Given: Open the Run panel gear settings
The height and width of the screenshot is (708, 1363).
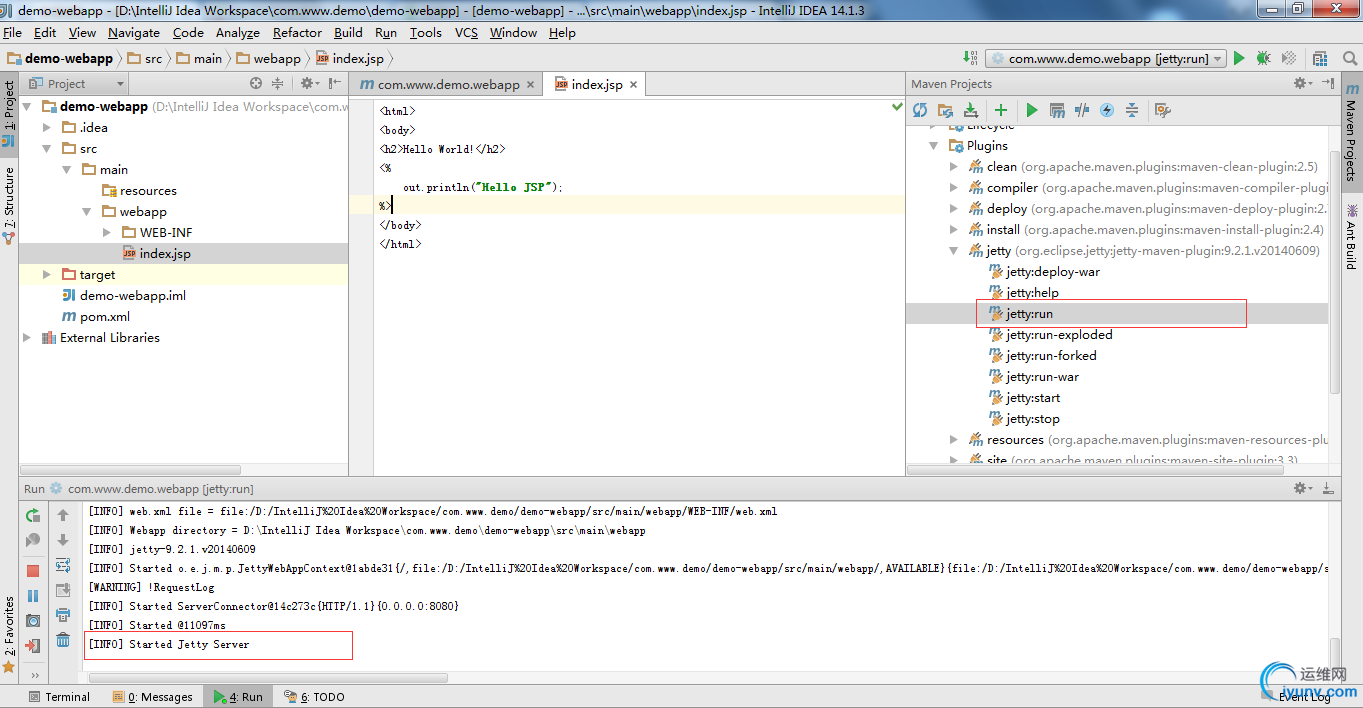Looking at the screenshot, I should point(1301,488).
